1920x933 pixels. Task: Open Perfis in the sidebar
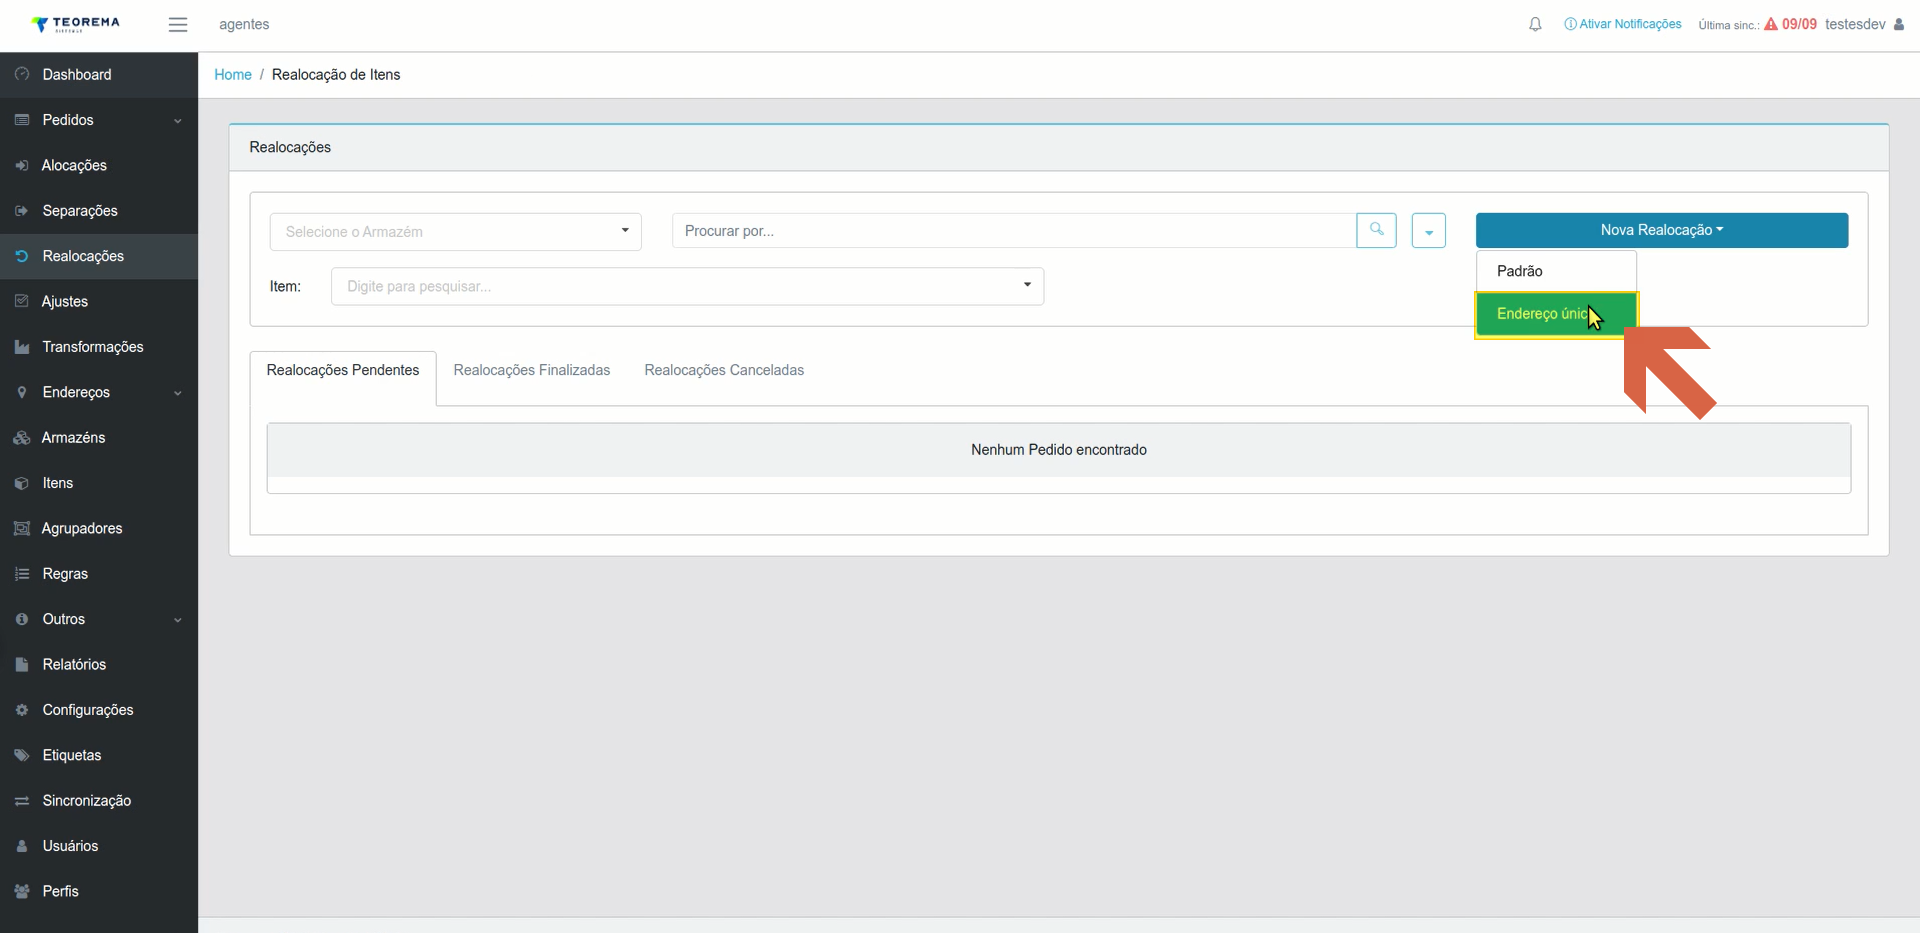(x=99, y=891)
